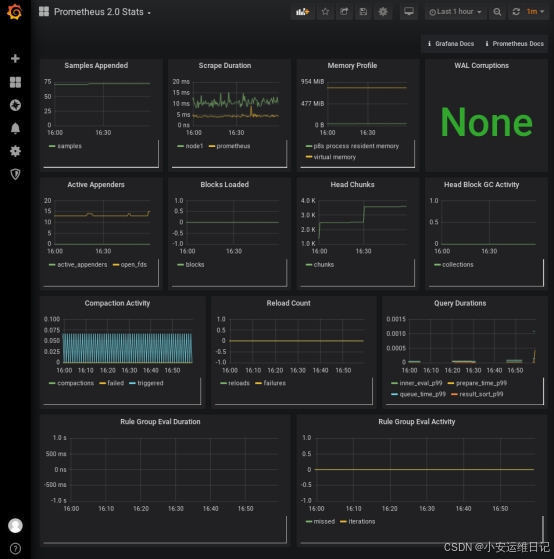The image size is (554, 559).
Task: Open the Server Admin shield icon
Action: pyautogui.click(x=15, y=174)
